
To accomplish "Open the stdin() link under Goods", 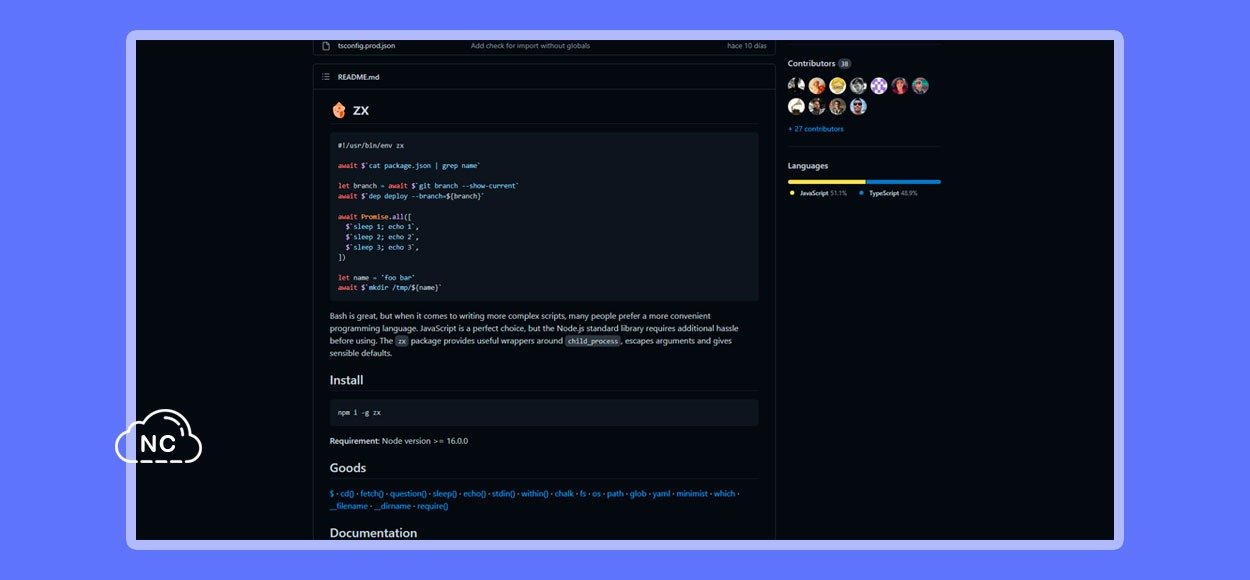I will tap(503, 493).
